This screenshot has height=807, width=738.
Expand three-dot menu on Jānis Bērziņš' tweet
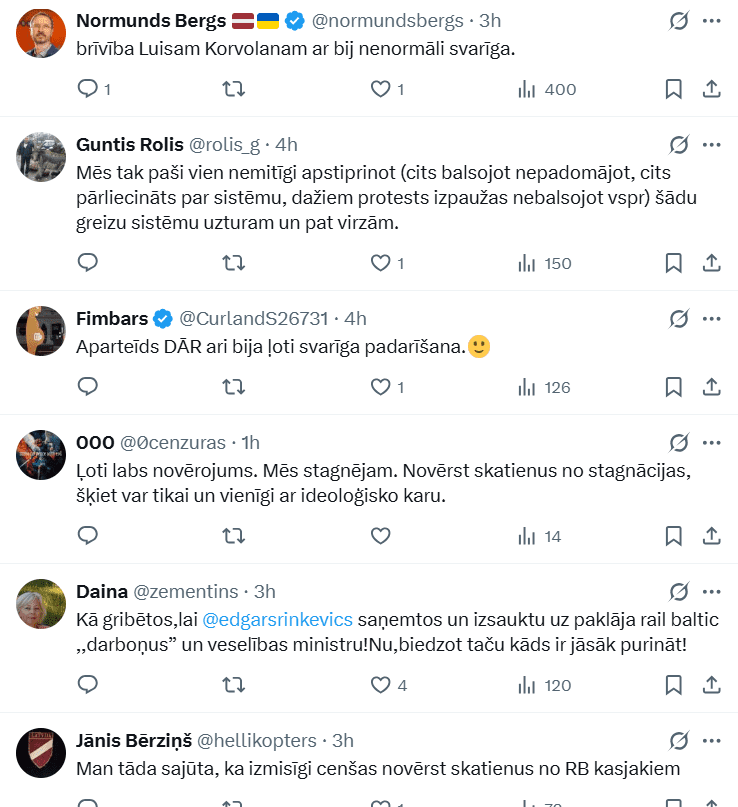coord(712,740)
